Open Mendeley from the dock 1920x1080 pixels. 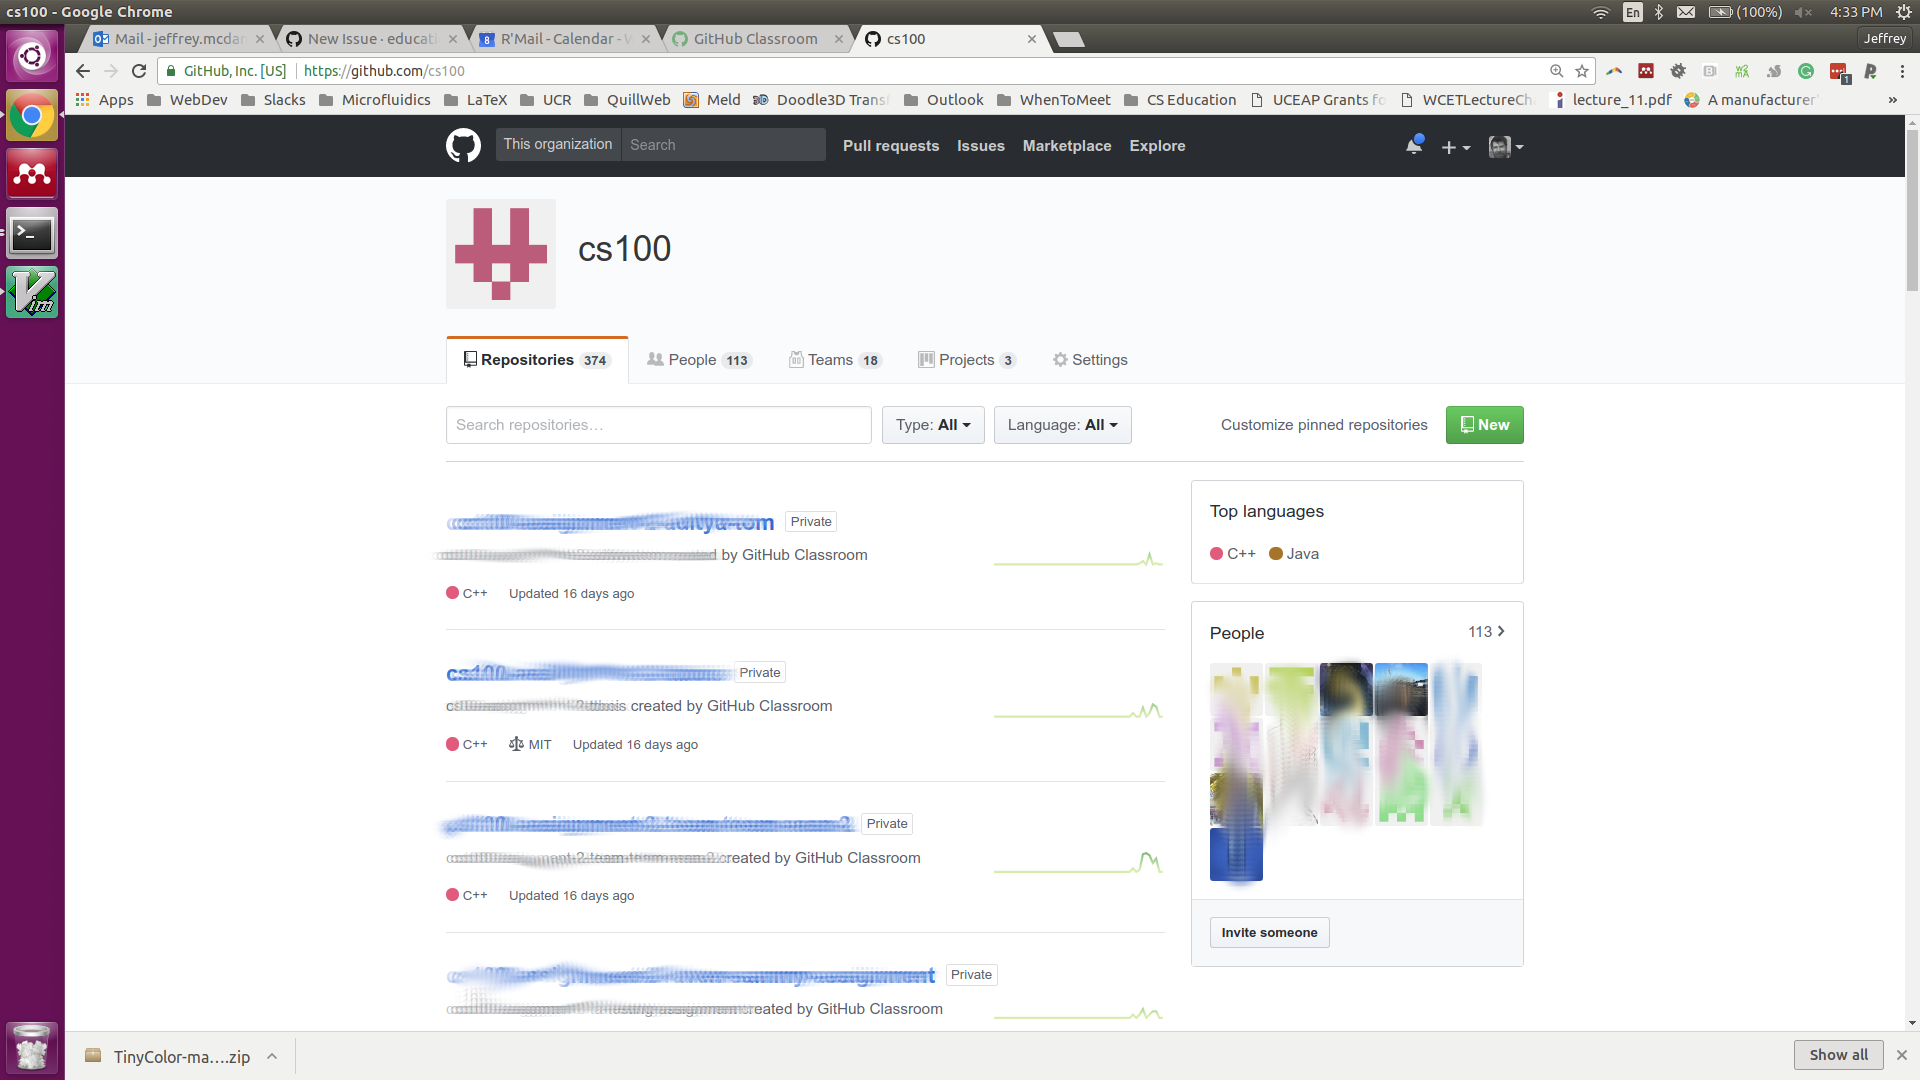coord(32,175)
